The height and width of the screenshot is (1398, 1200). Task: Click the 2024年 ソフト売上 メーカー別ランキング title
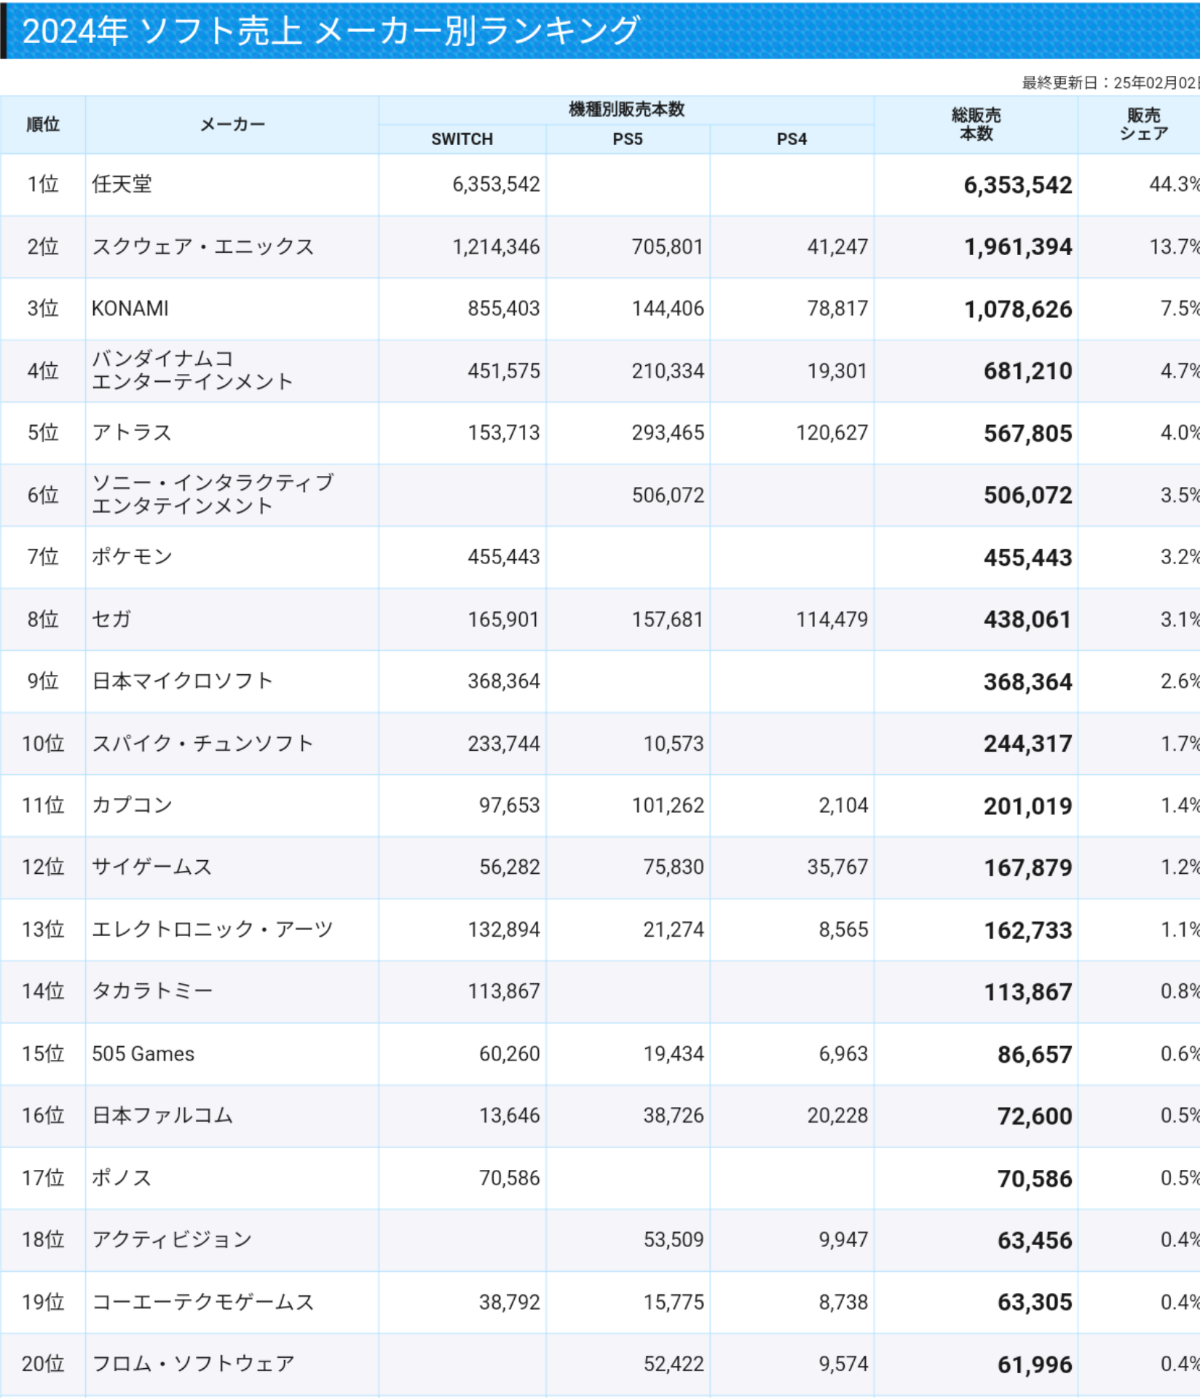point(330,30)
